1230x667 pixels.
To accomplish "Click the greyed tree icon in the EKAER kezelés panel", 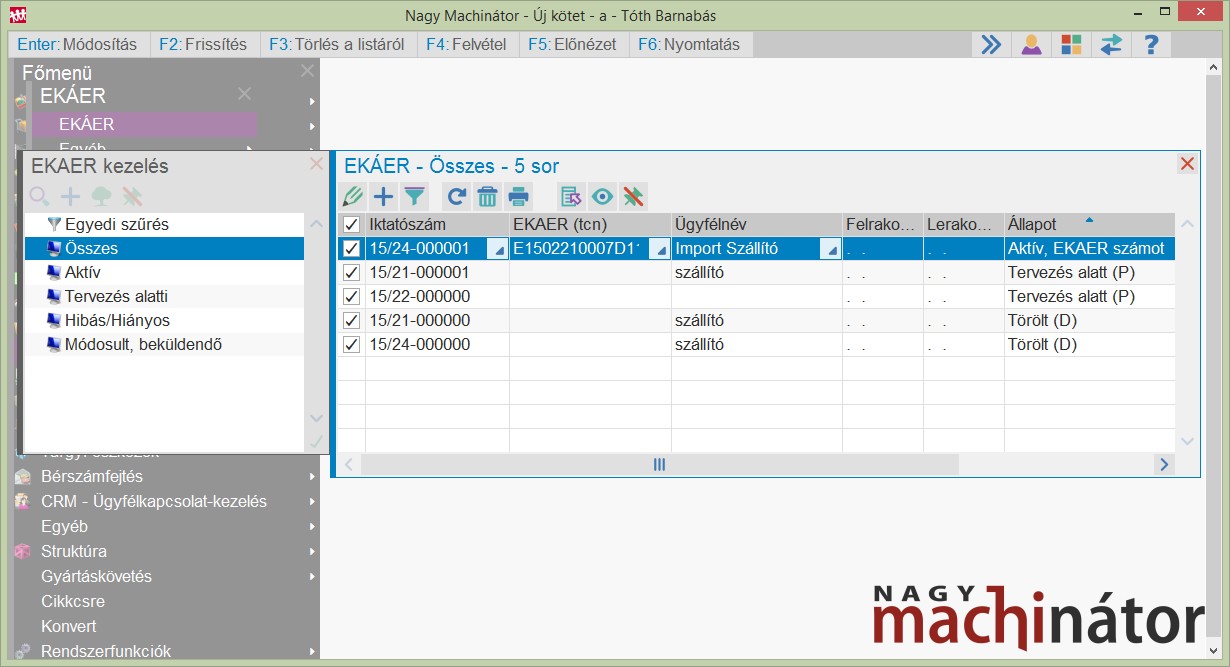I will tap(101, 196).
